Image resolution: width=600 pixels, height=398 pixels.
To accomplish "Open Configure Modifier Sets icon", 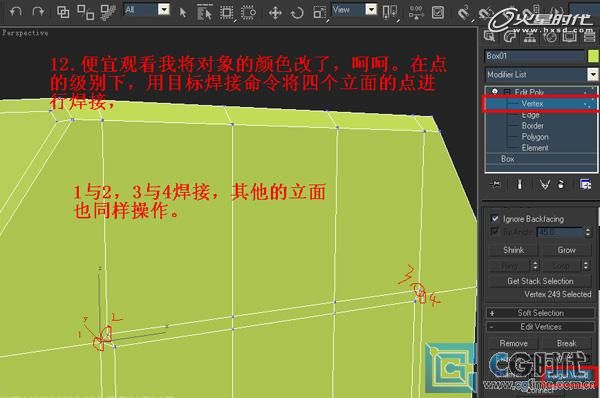I will pos(585,184).
